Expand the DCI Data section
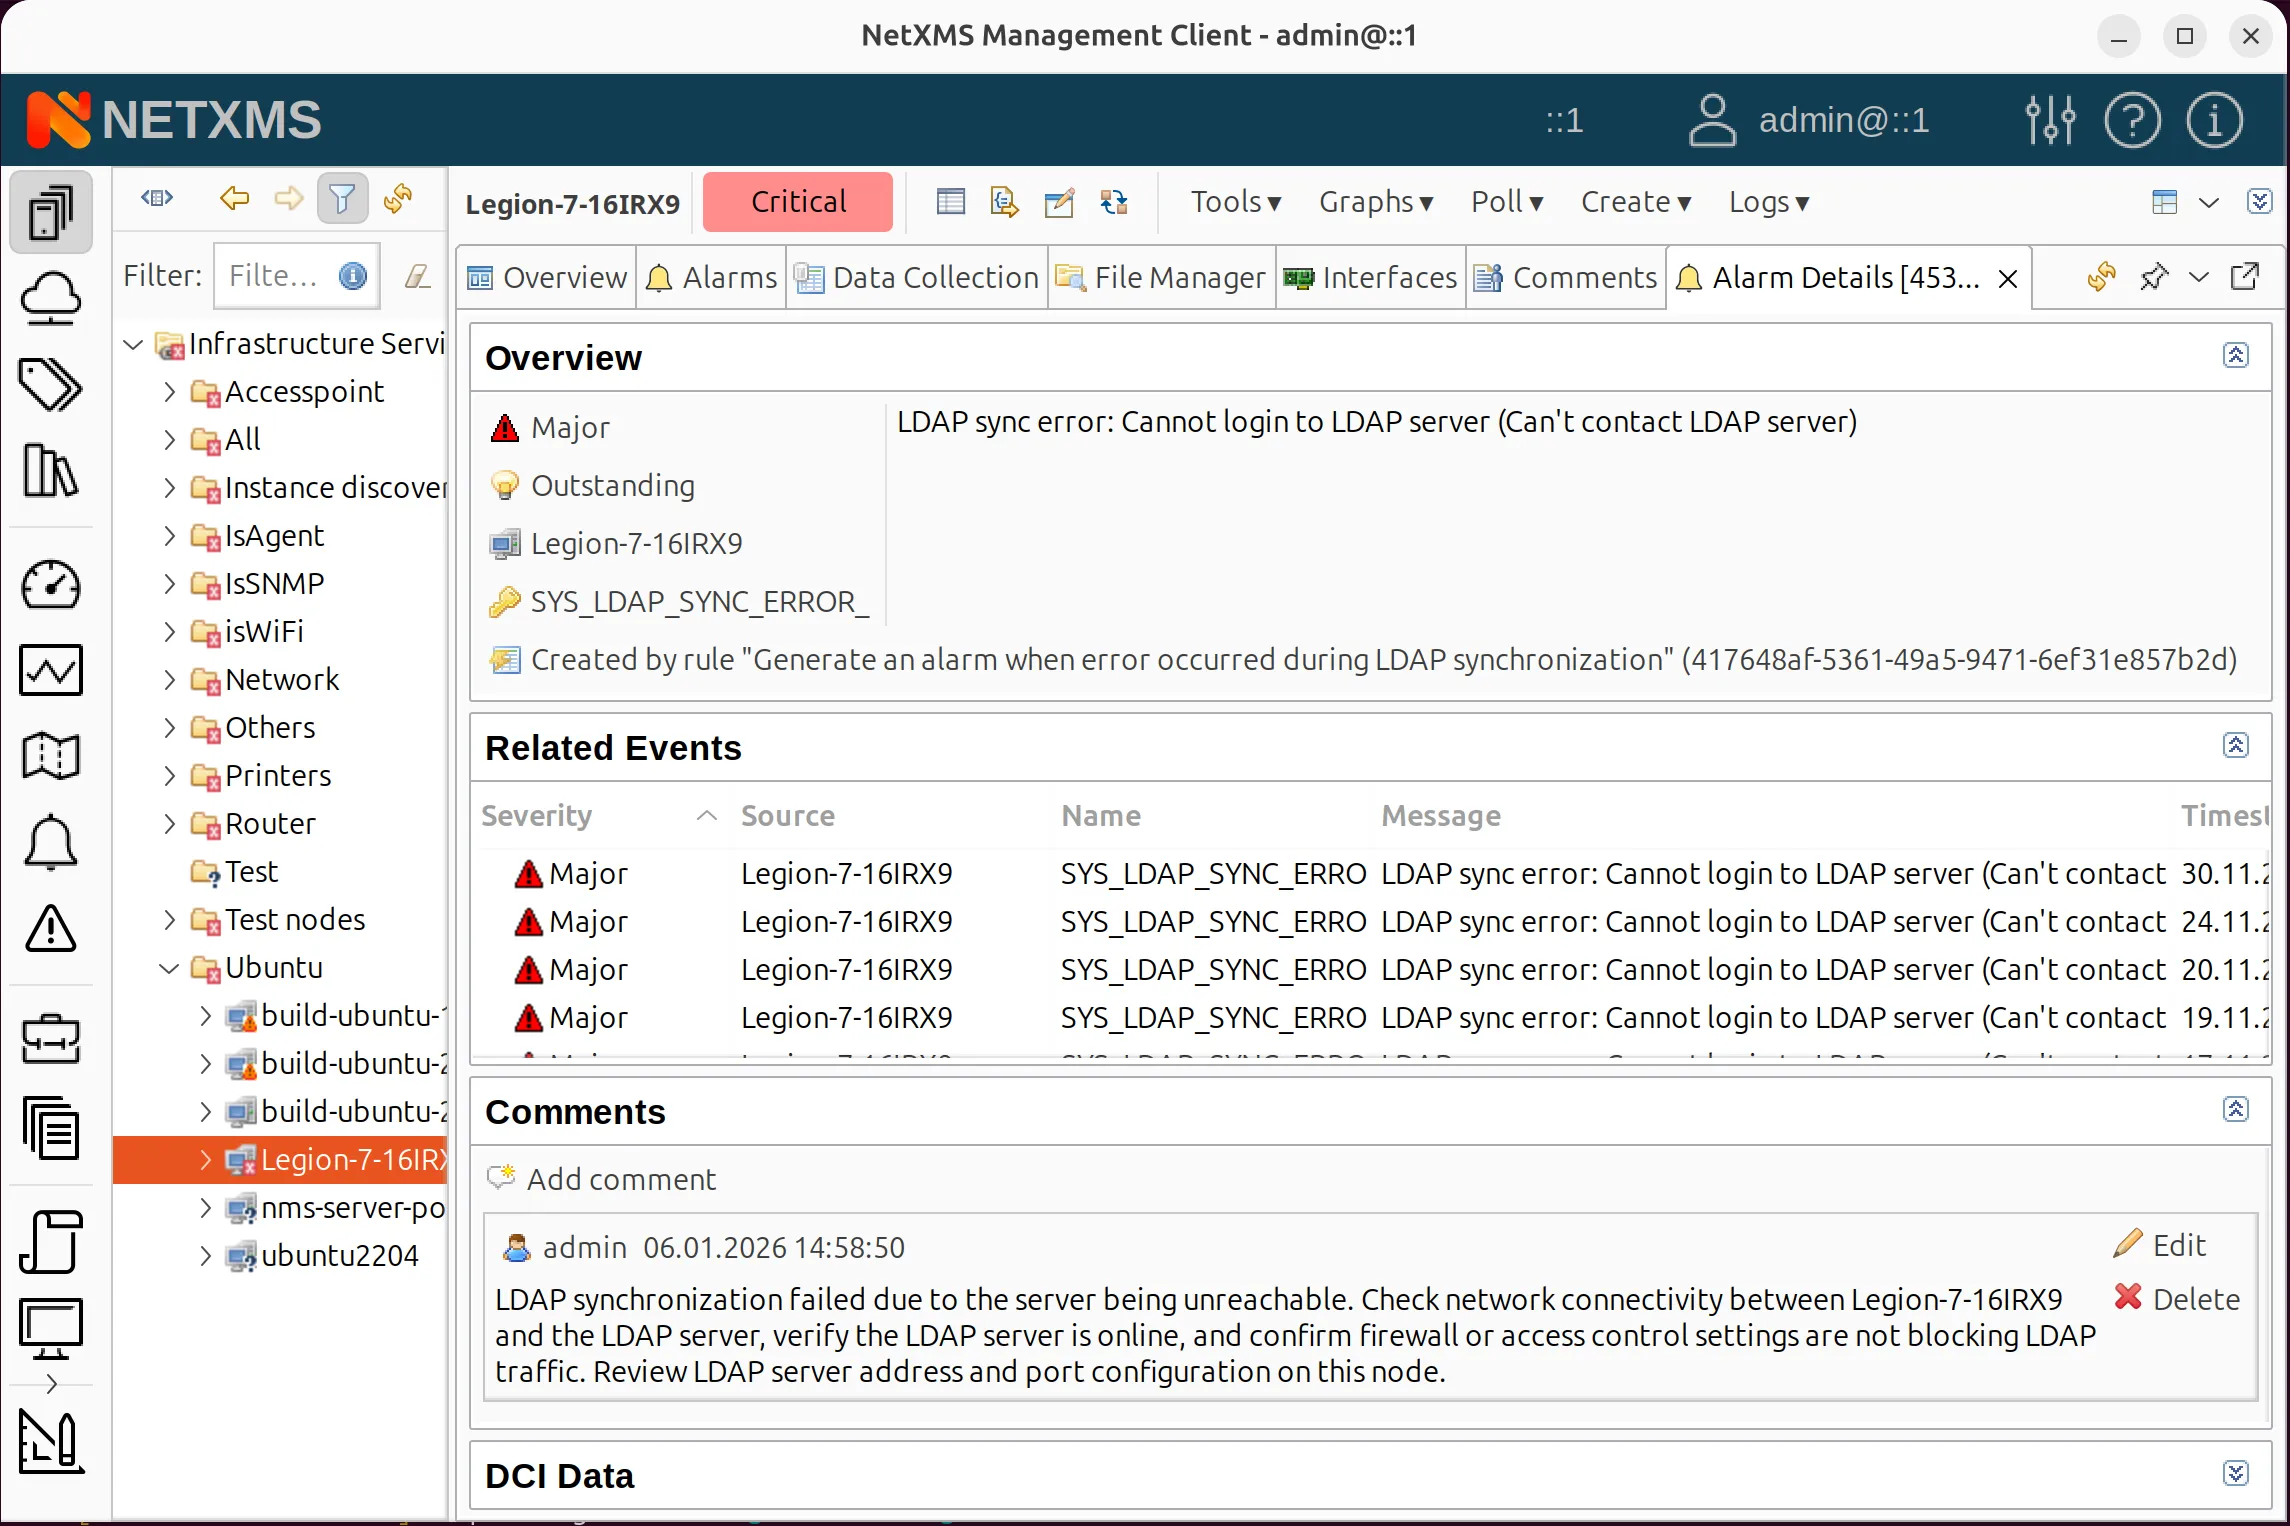 (2236, 1474)
